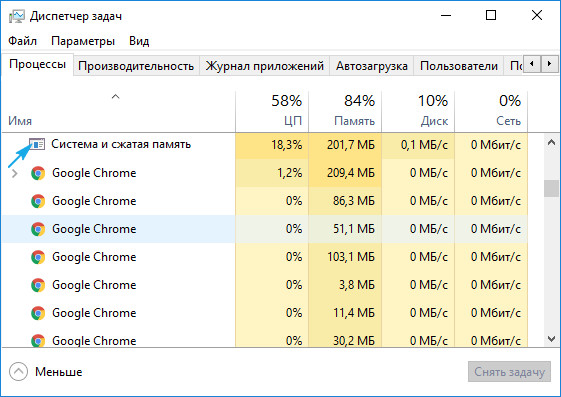This screenshot has width=561, height=397.
Task: Click the Chrome icon with 103,1 МБ memory
Action: (x=38, y=257)
